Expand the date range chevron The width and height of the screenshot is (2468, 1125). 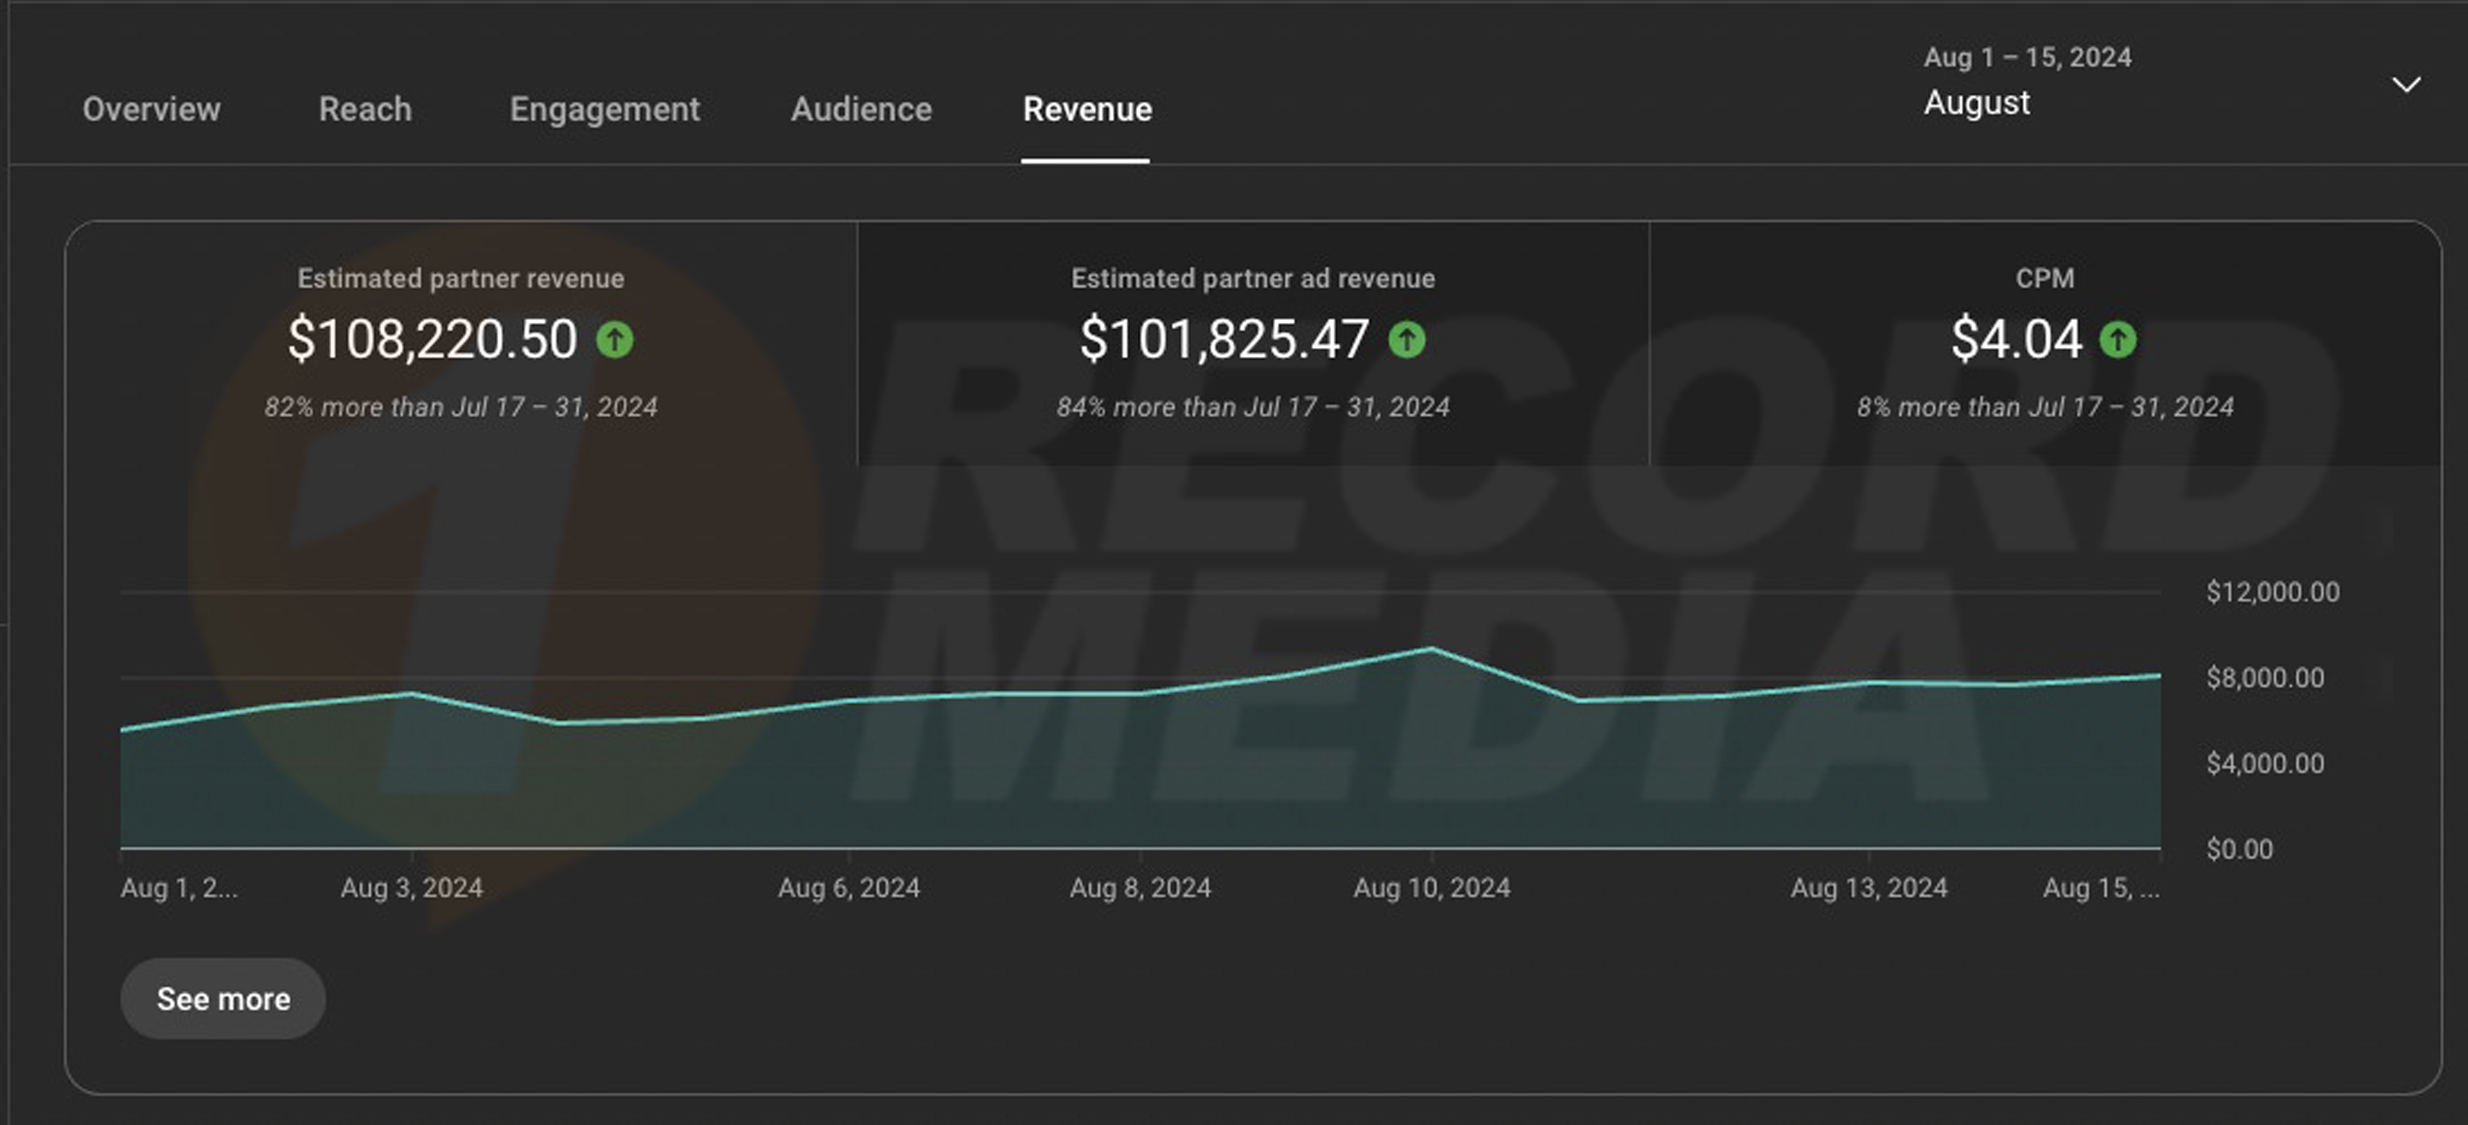(2406, 85)
